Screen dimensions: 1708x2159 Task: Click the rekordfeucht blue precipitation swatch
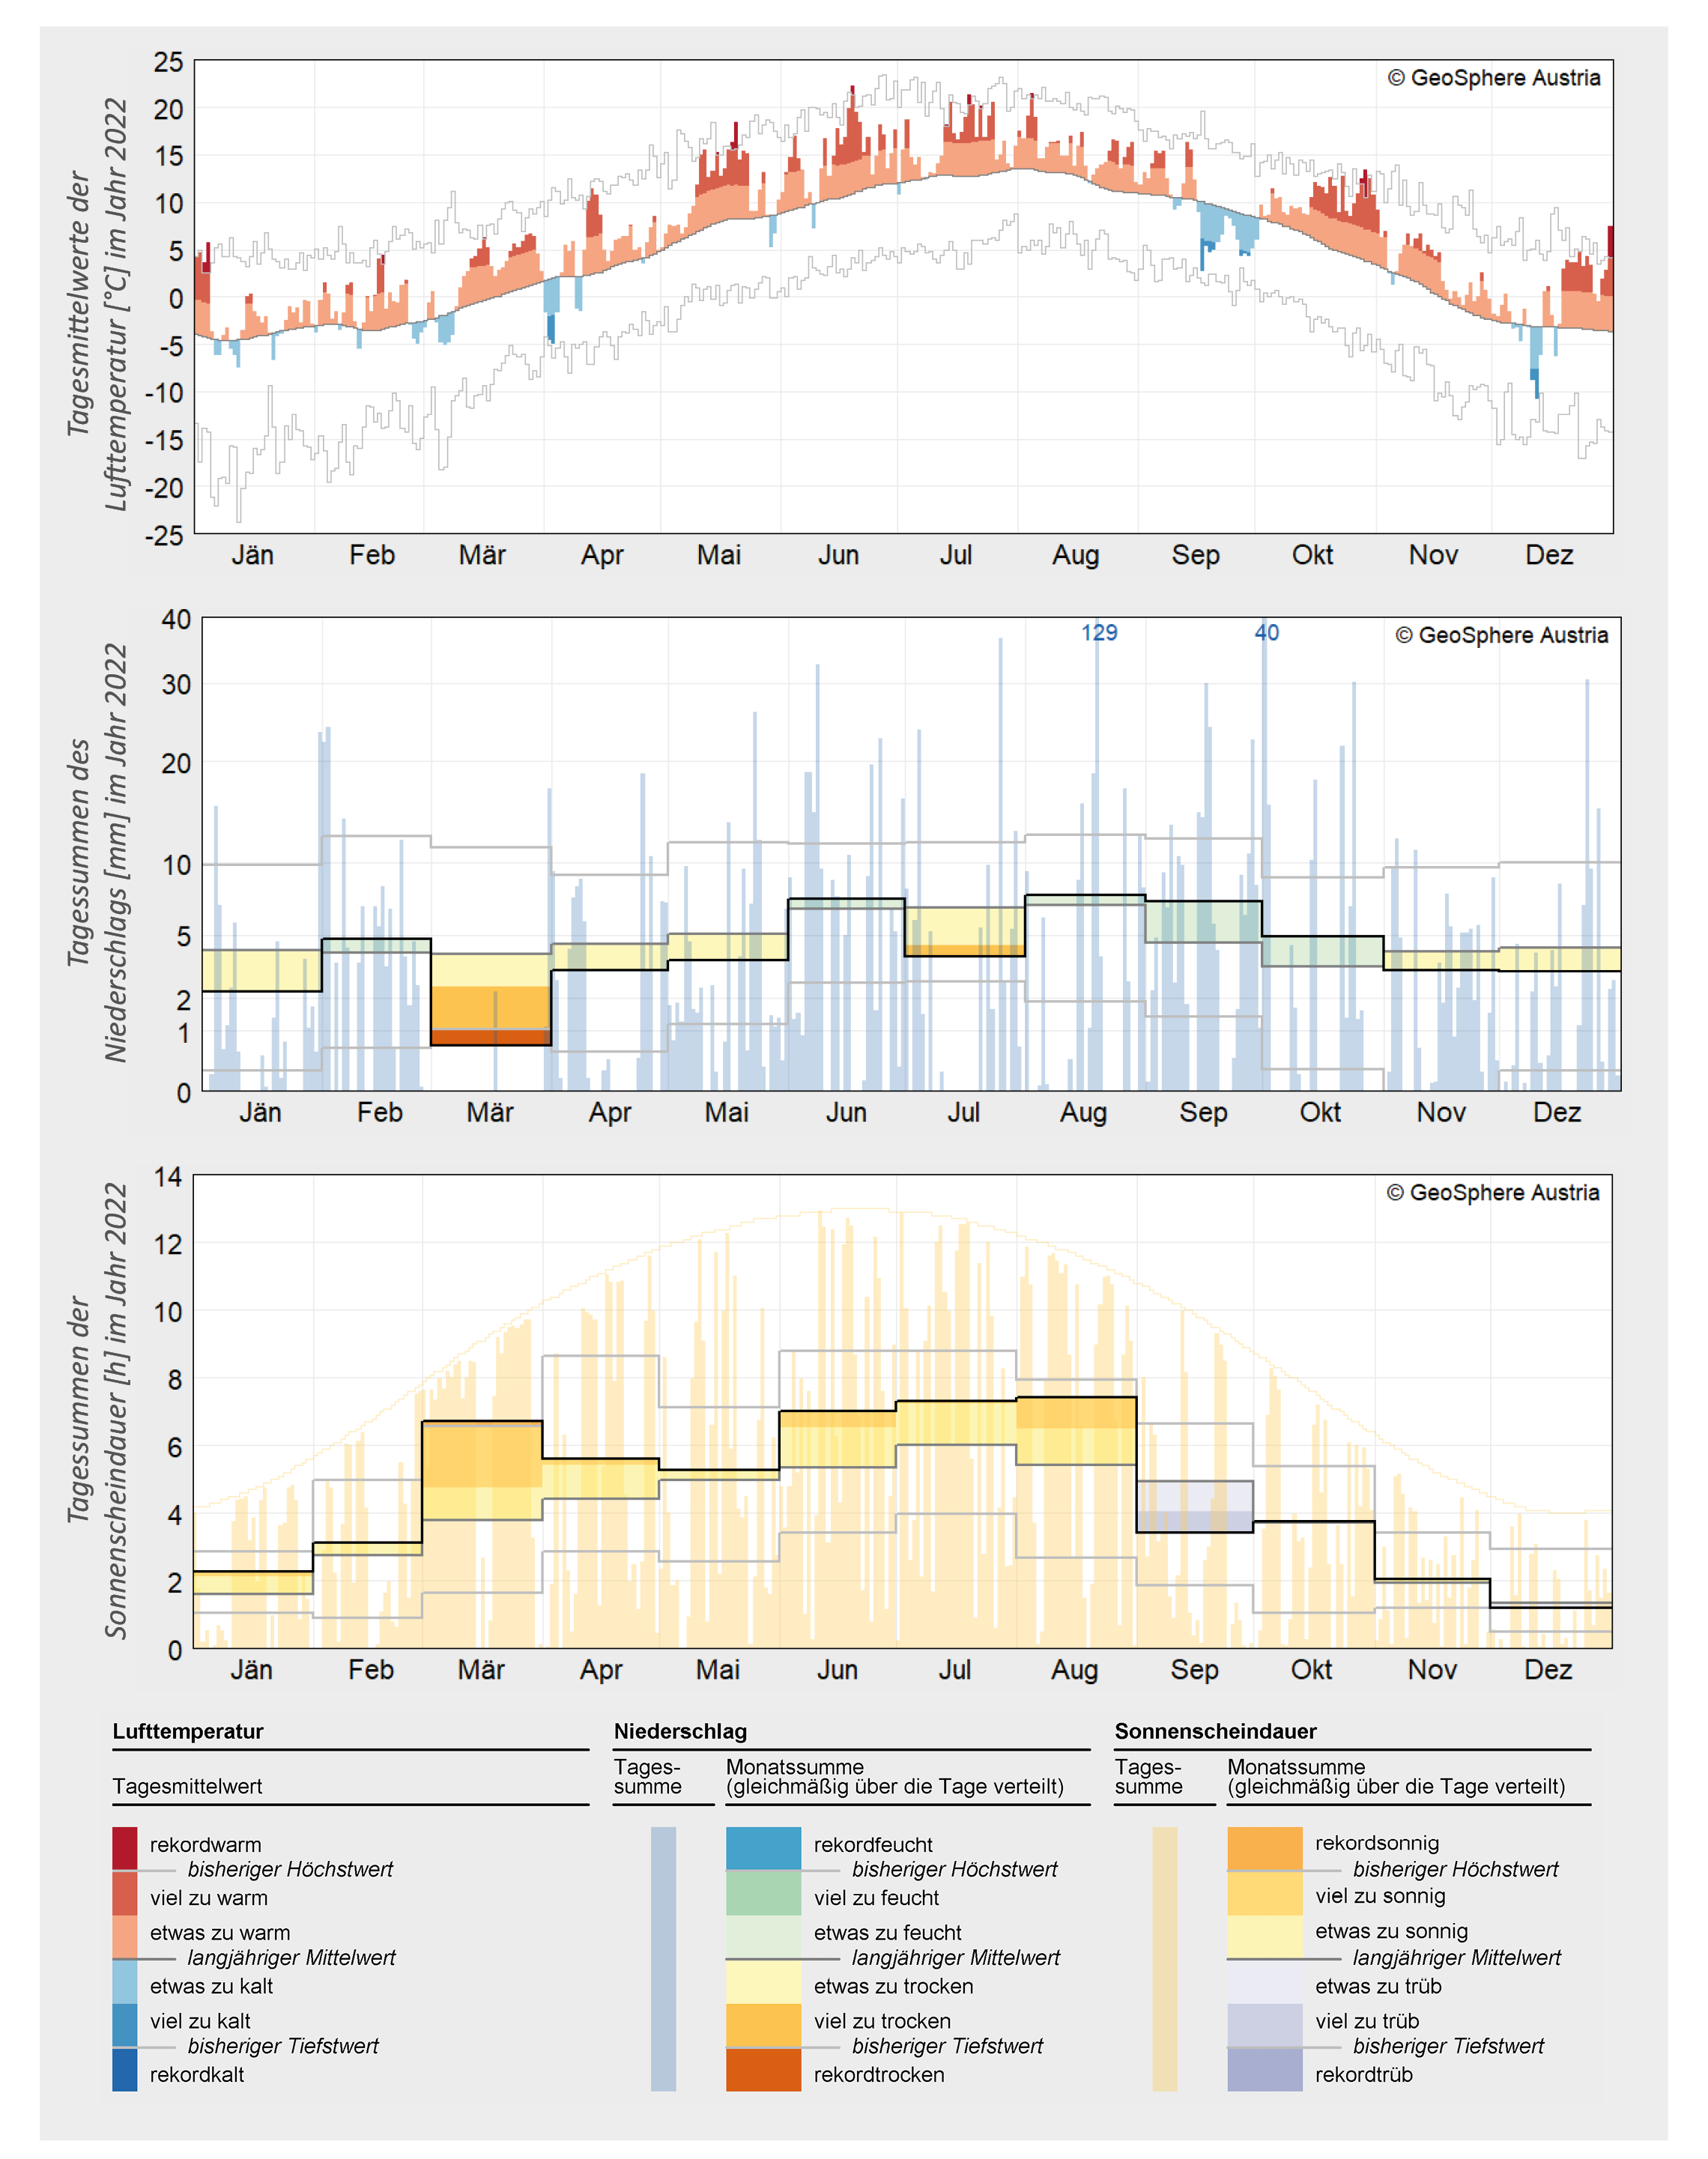[x=763, y=1847]
